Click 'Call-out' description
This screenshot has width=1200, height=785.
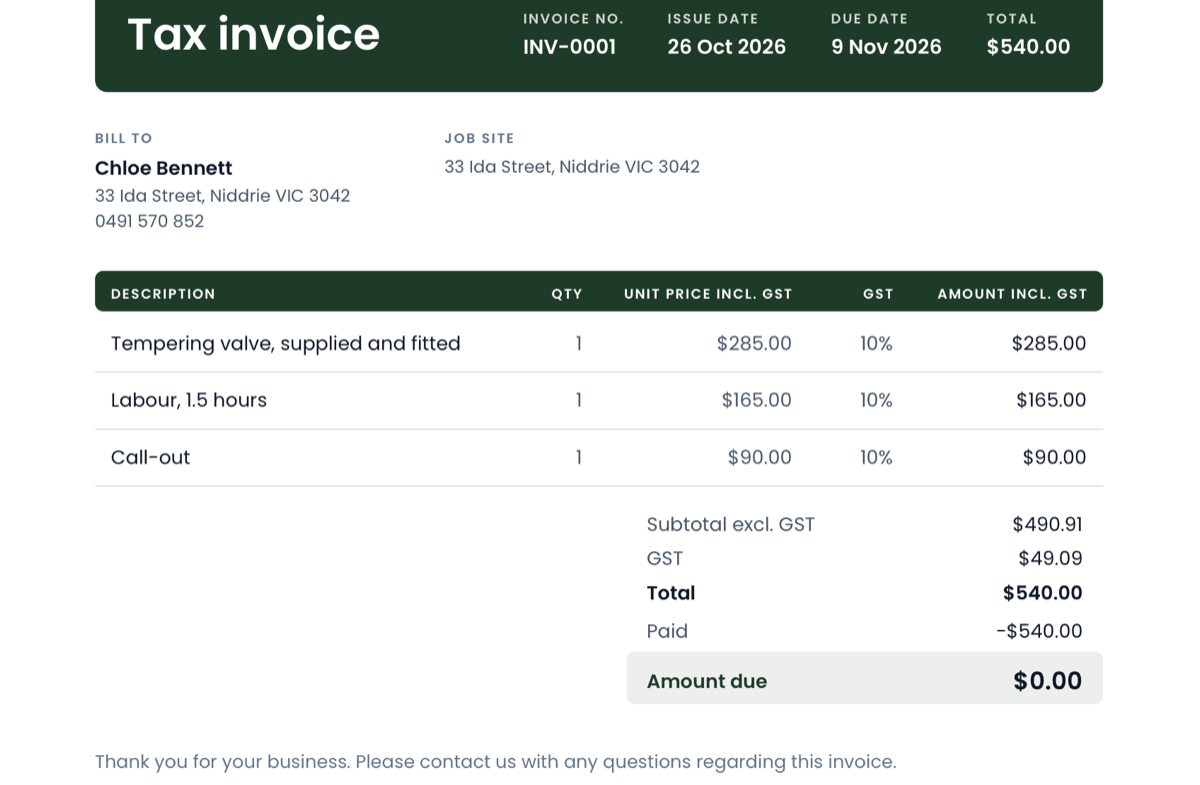pyautogui.click(x=150, y=458)
